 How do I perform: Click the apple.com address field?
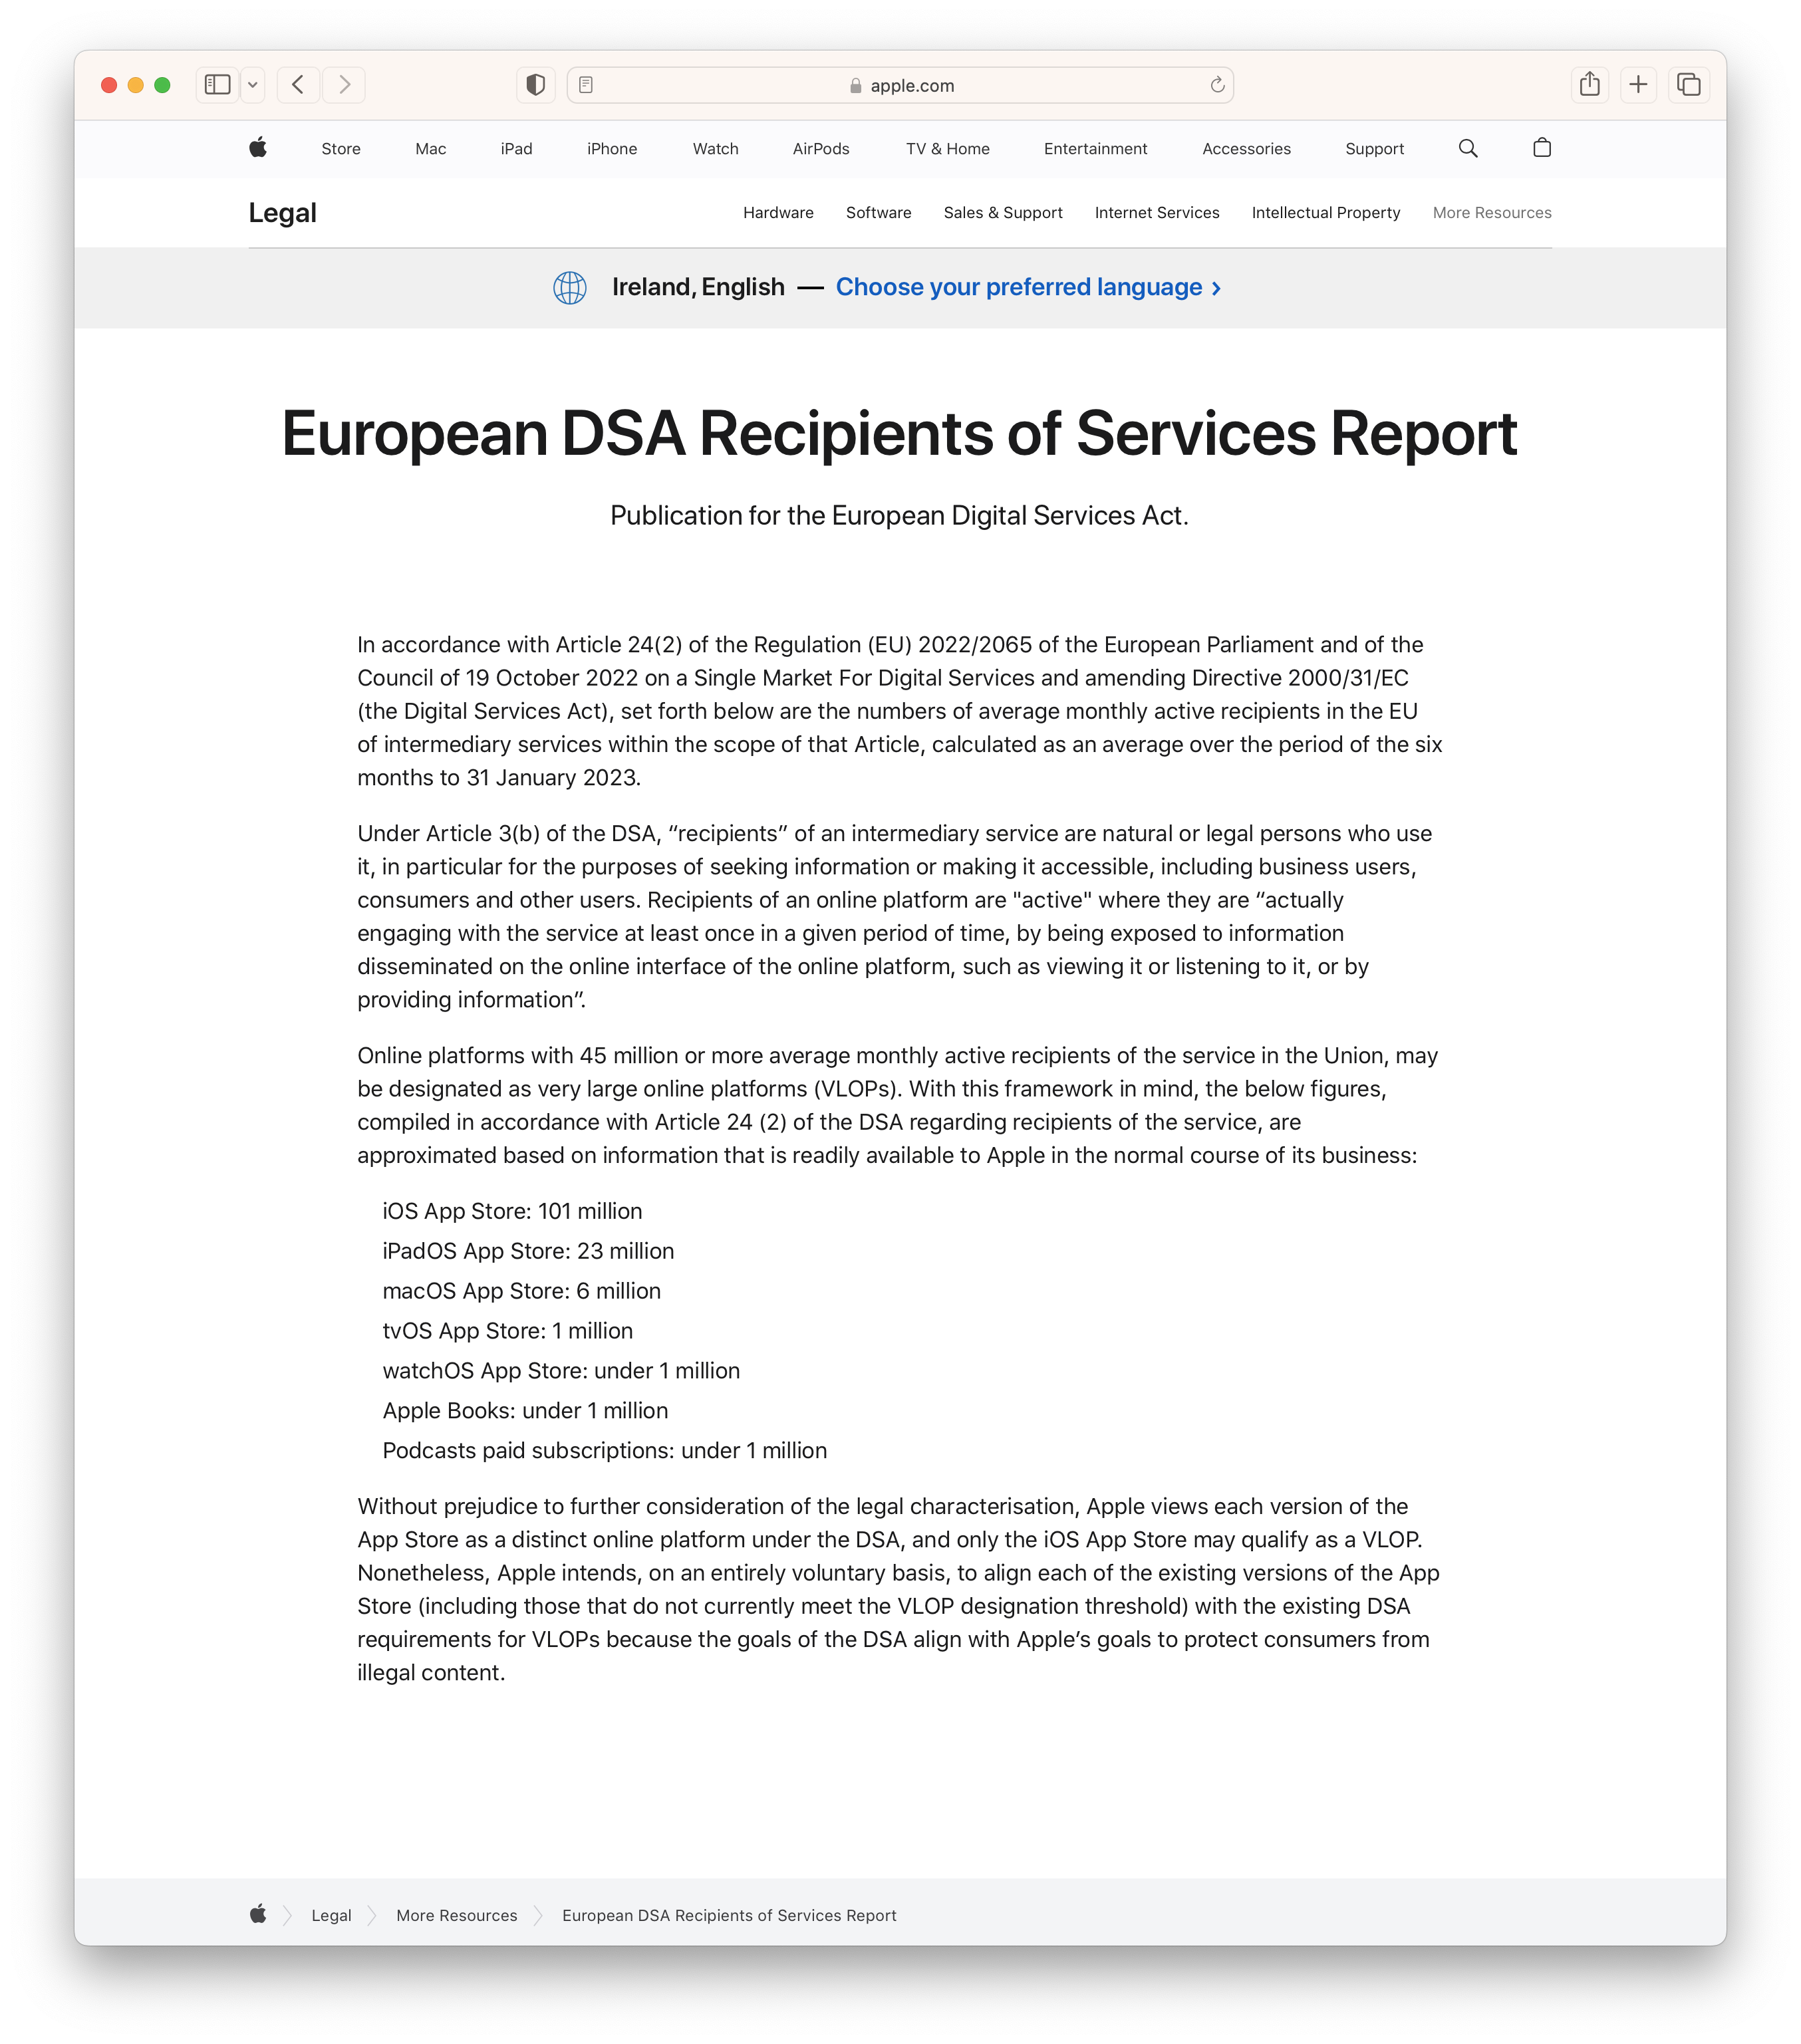tap(900, 85)
